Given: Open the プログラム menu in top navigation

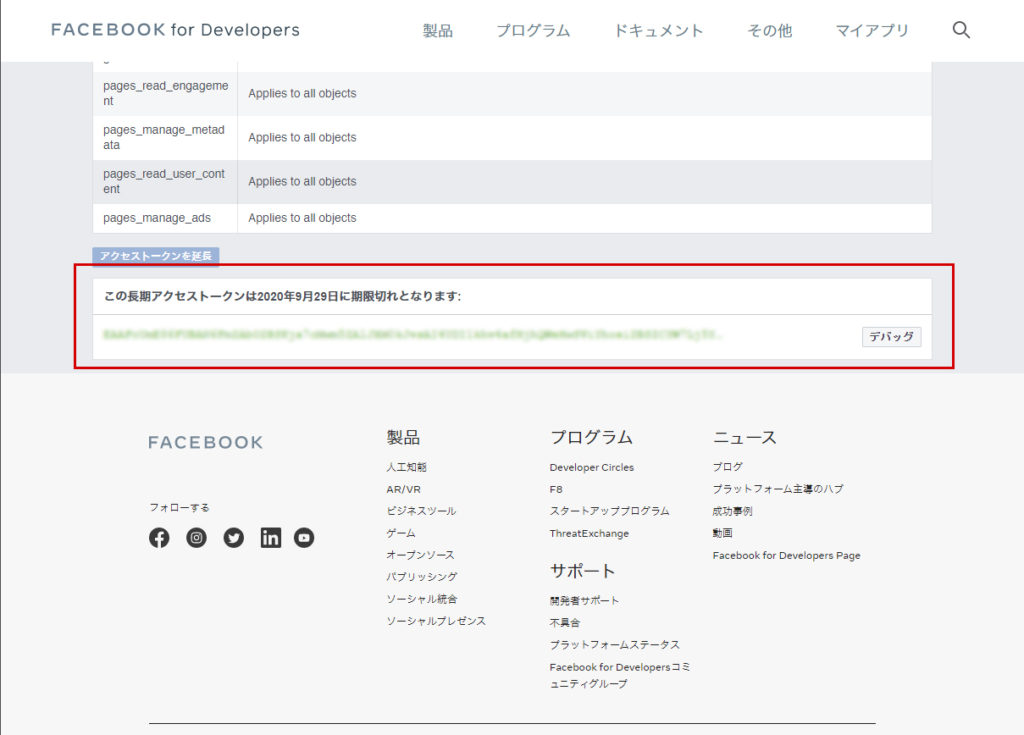Looking at the screenshot, I should [x=533, y=31].
